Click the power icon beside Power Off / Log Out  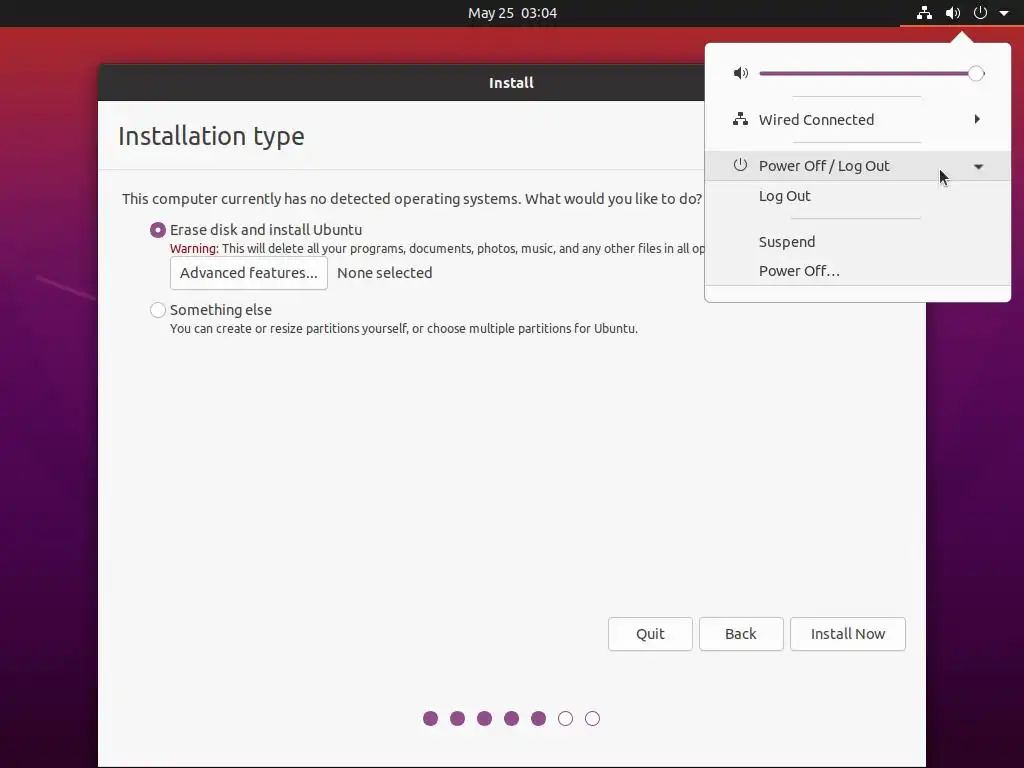[740, 165]
